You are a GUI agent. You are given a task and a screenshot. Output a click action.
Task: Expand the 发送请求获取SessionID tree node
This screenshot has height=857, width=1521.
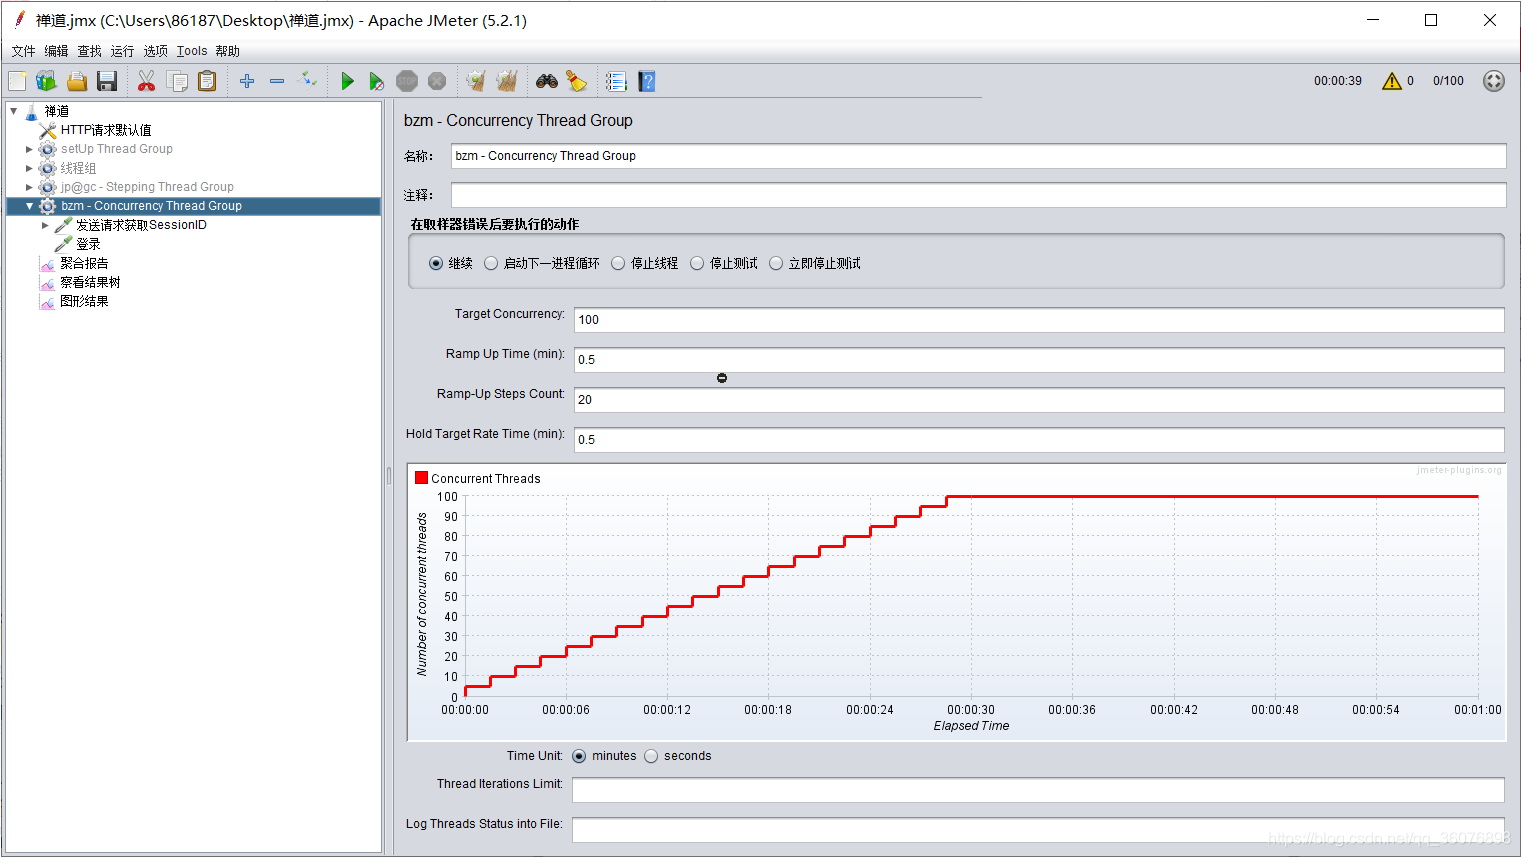coord(45,225)
